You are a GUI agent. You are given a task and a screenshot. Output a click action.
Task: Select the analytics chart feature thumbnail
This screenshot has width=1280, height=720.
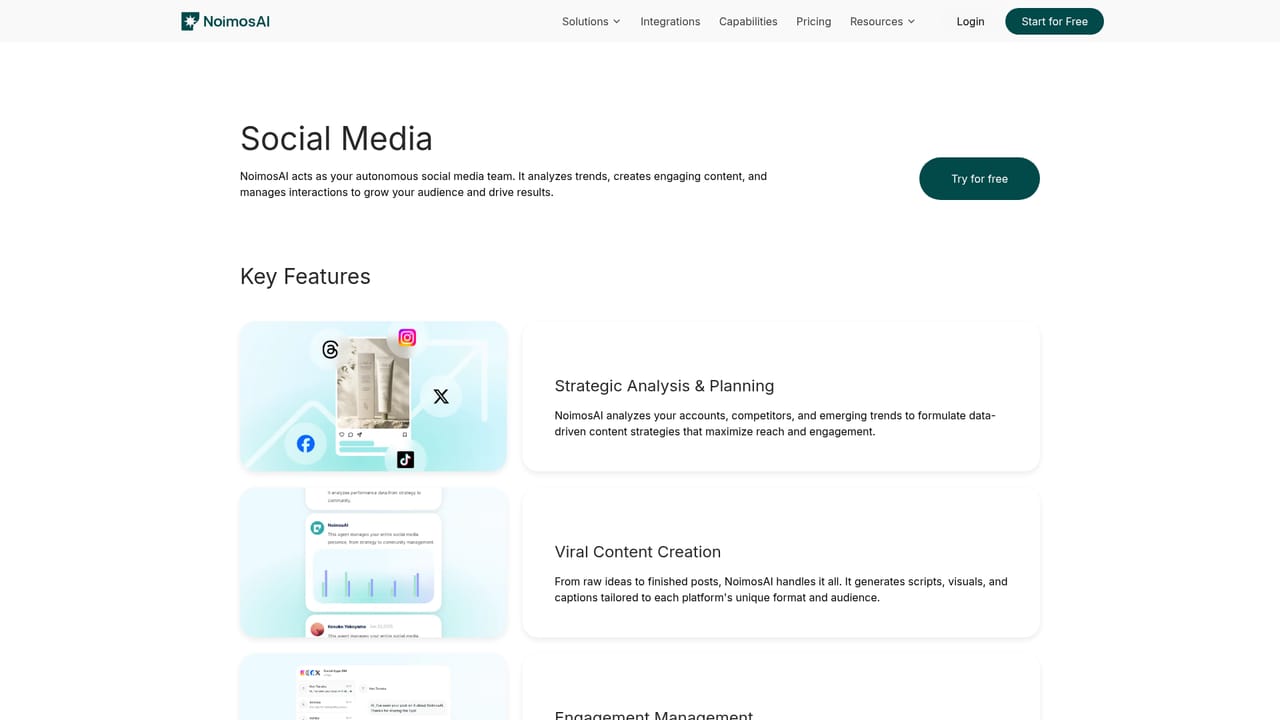[x=373, y=562]
